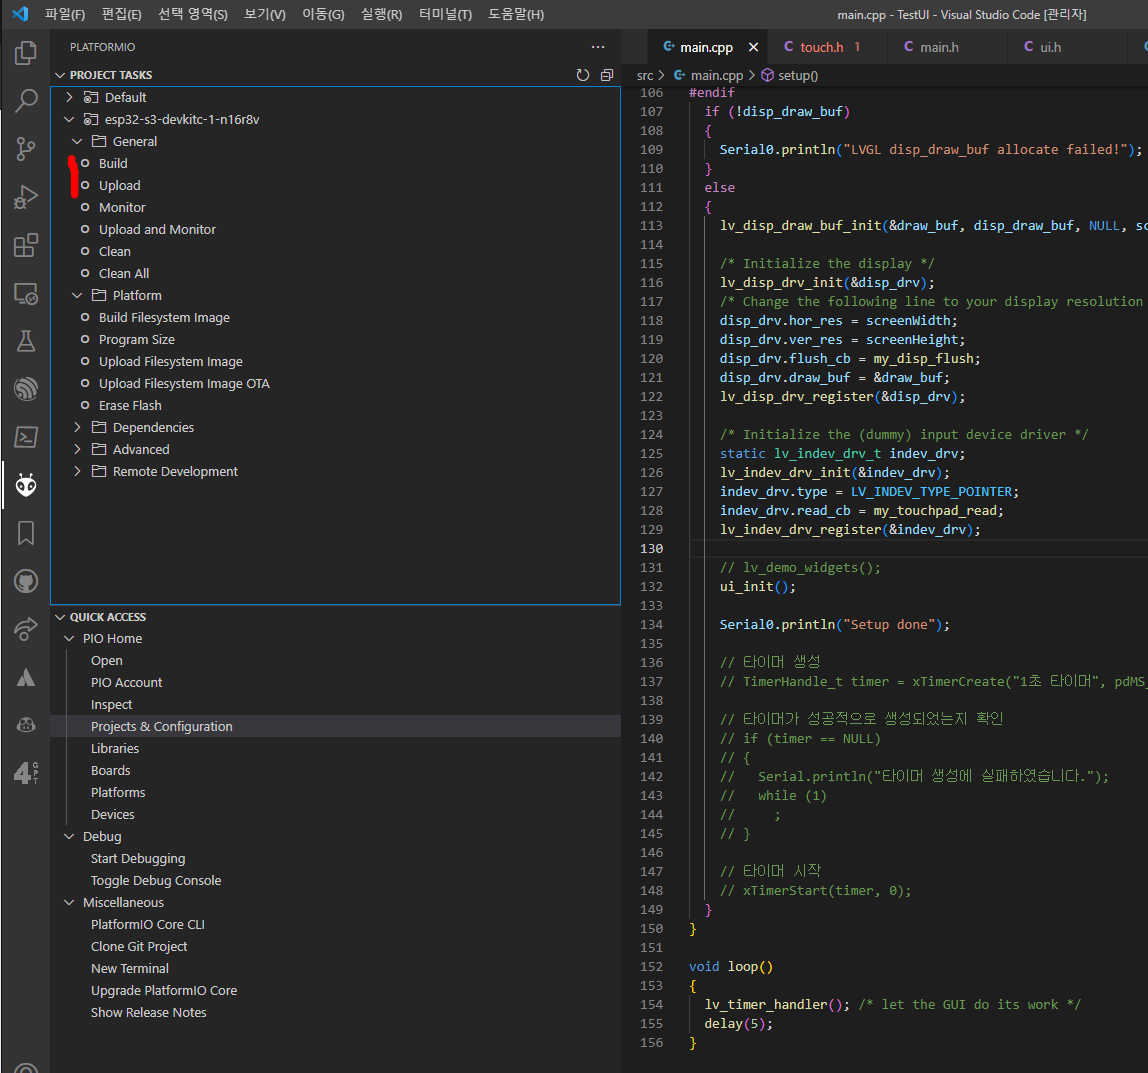Open the 도움말(H) menu
The height and width of the screenshot is (1073, 1148).
pyautogui.click(x=516, y=14)
